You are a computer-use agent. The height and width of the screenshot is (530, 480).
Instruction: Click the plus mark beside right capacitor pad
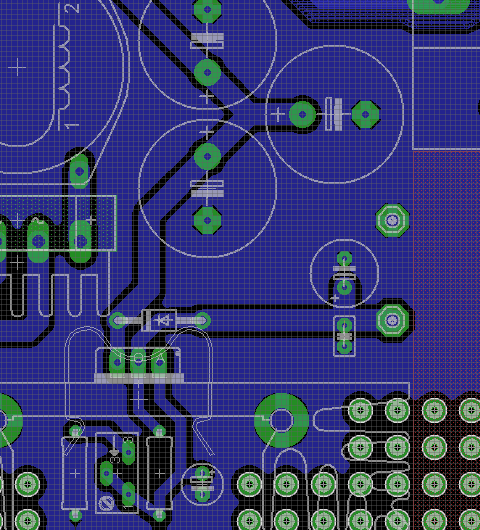[x=278, y=115]
